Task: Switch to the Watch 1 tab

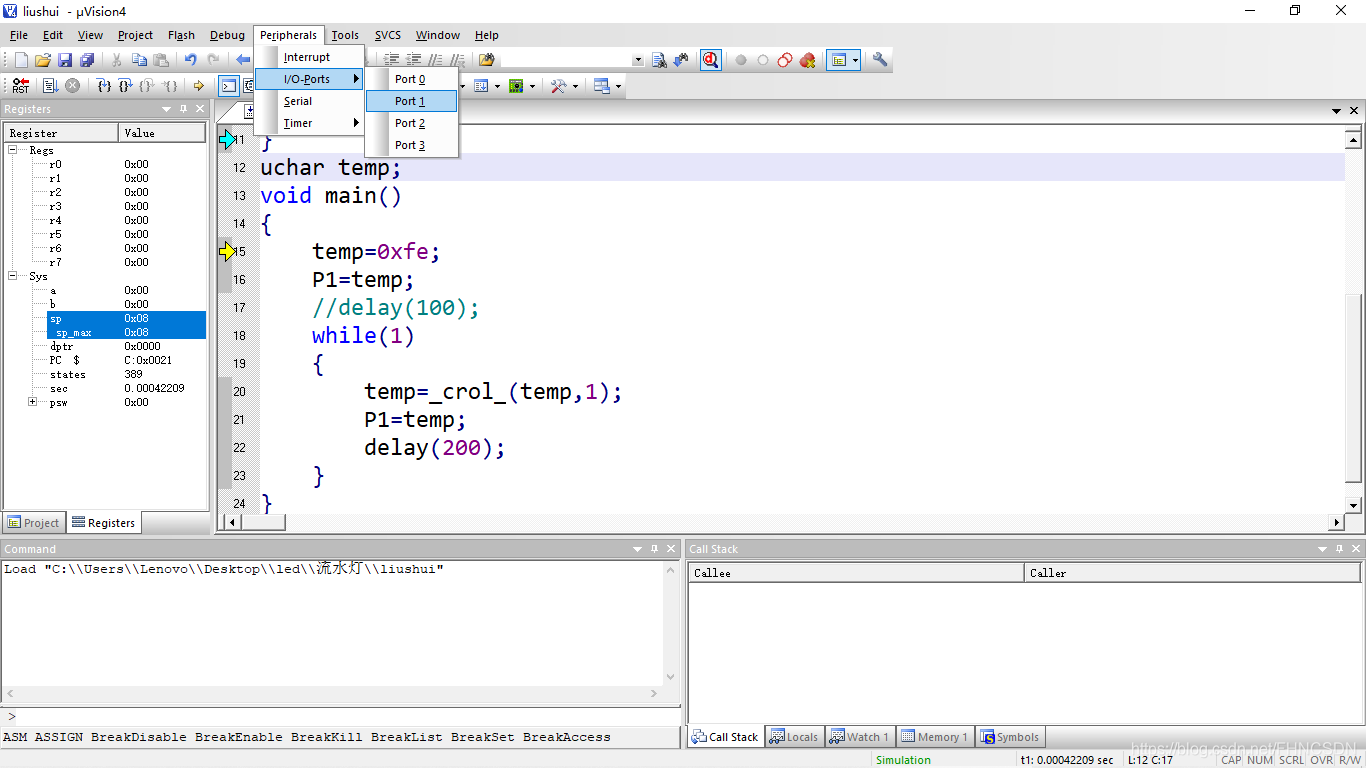Action: click(859, 737)
